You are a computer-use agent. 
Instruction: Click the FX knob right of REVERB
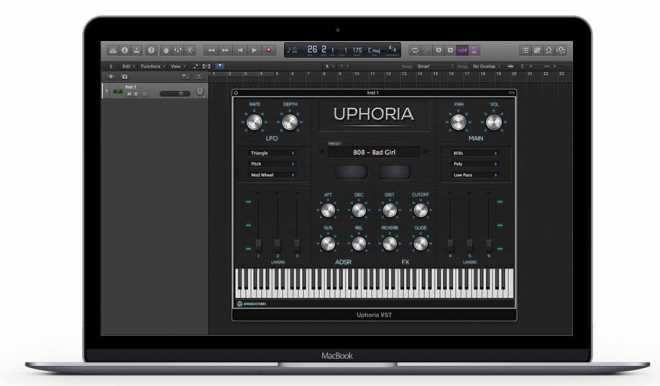(x=420, y=243)
